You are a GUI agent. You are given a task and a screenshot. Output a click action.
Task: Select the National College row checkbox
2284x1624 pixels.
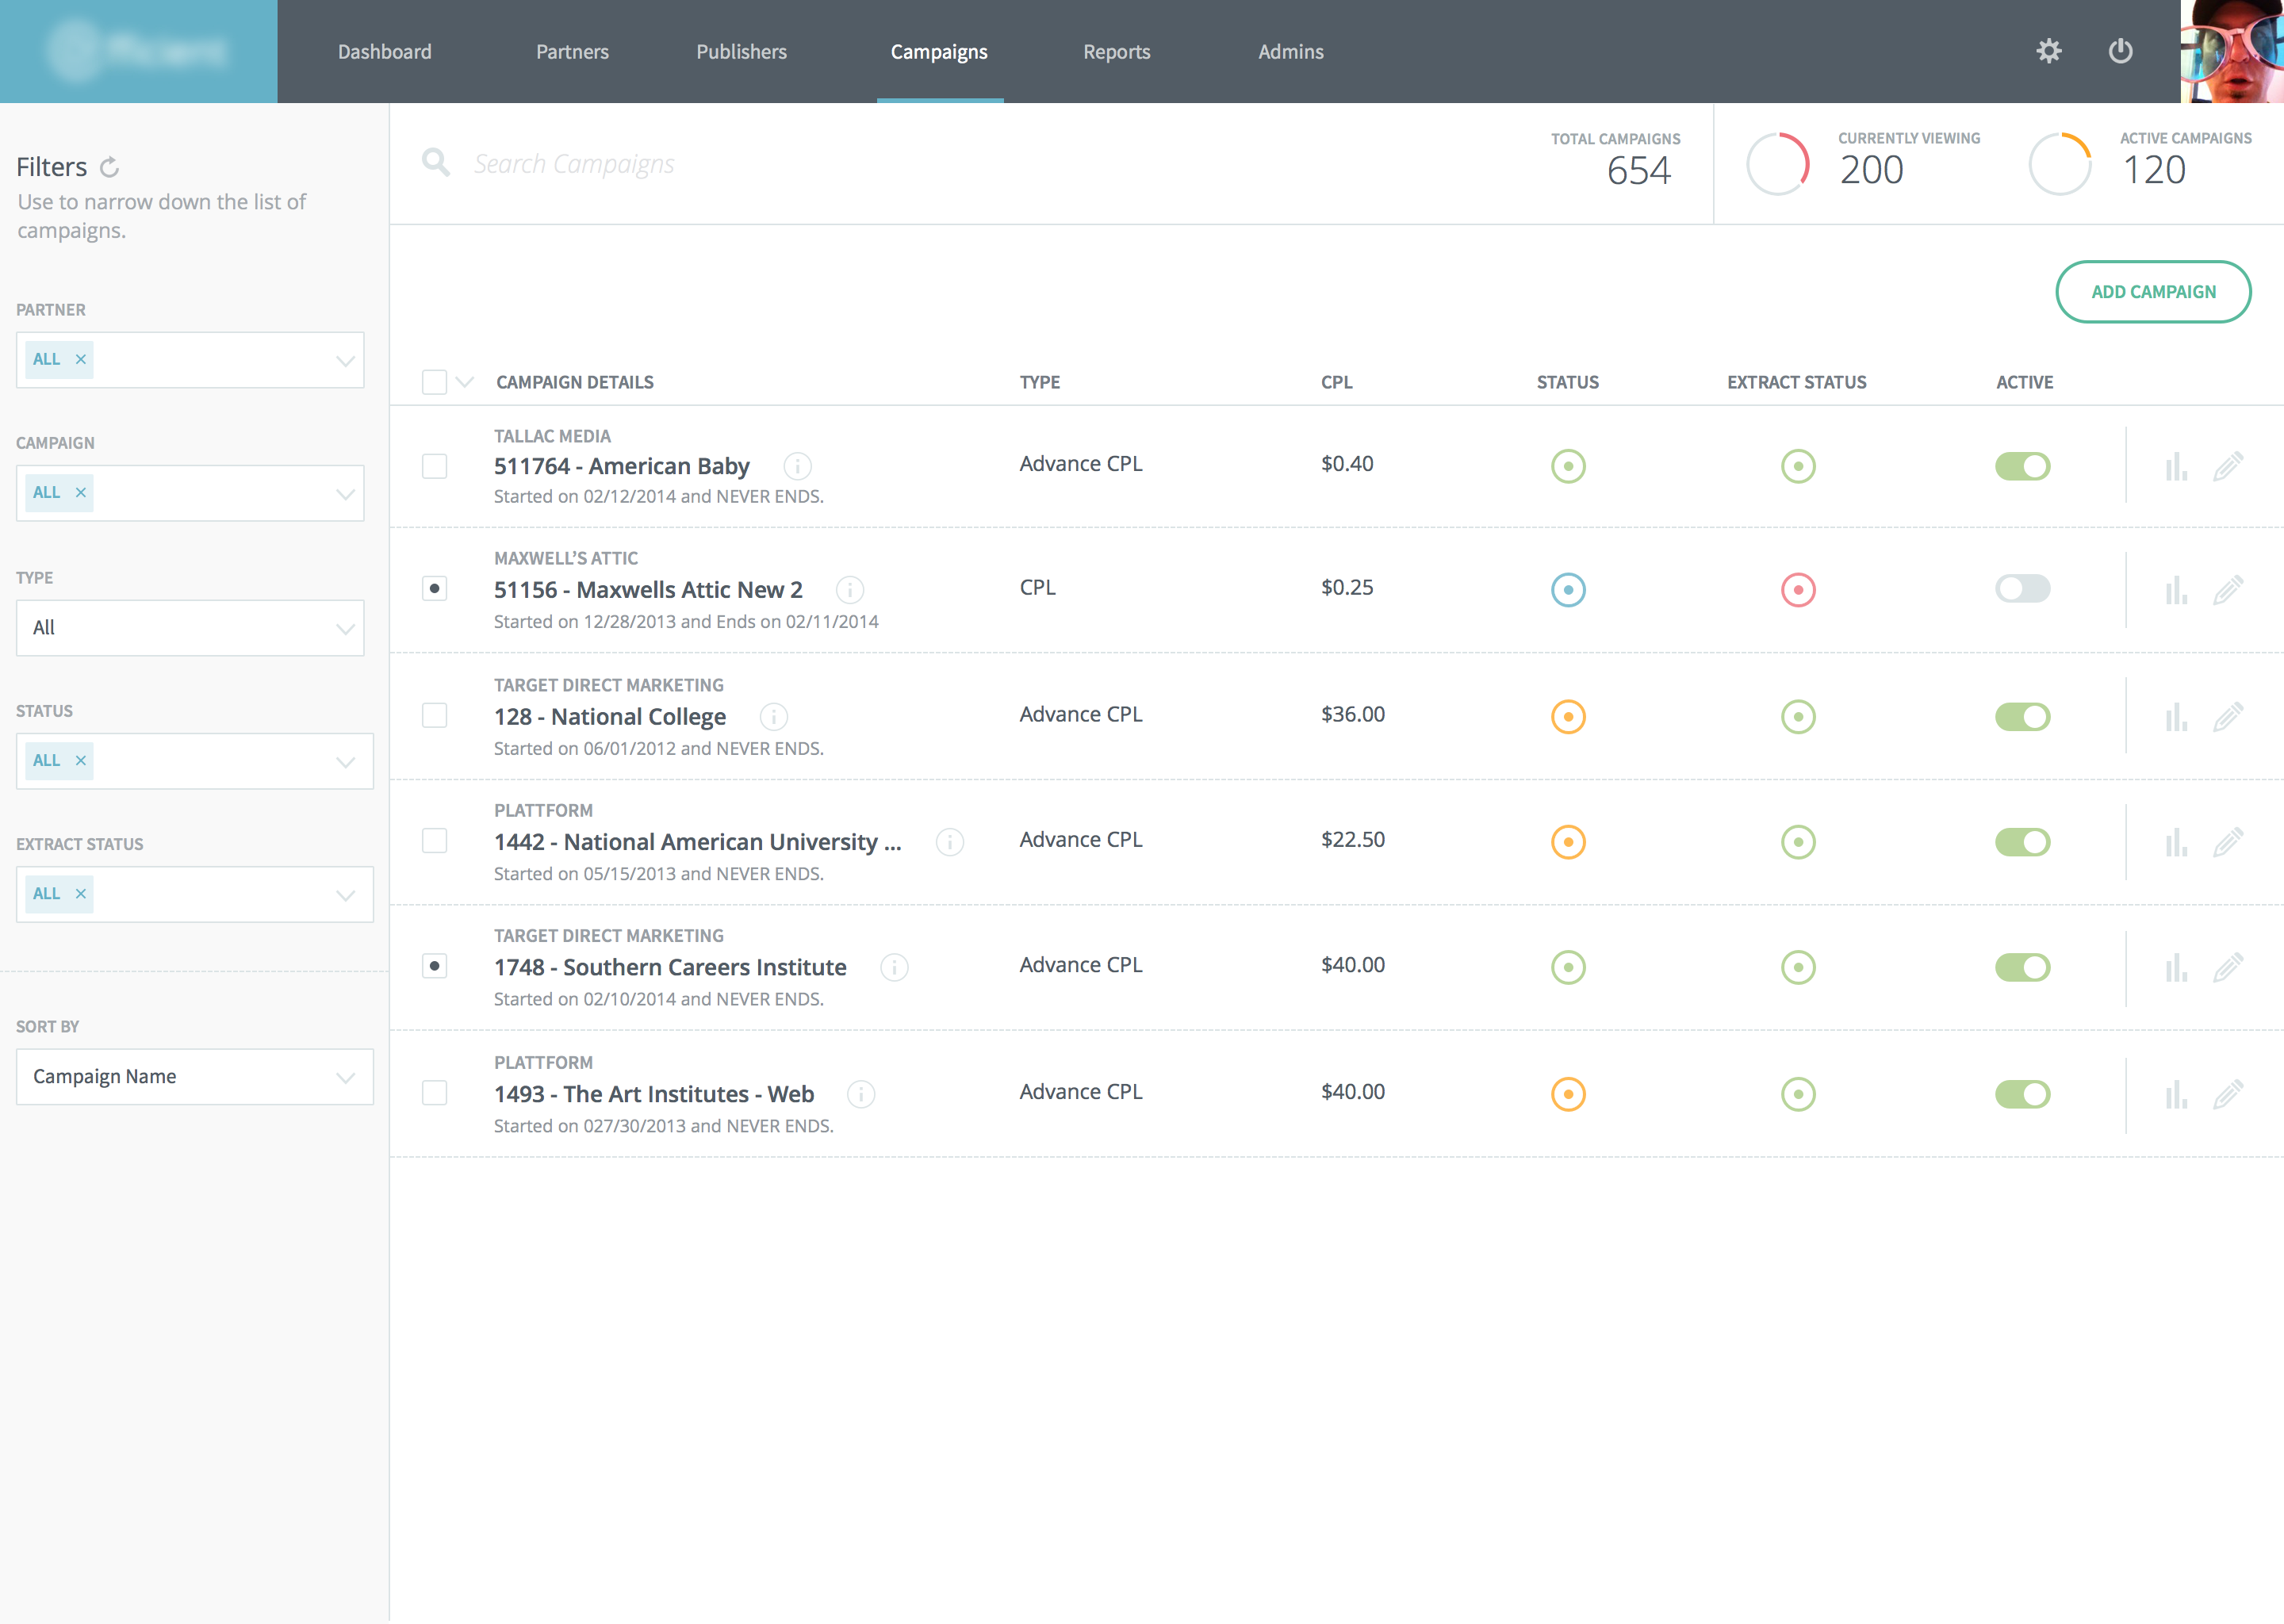tap(434, 715)
